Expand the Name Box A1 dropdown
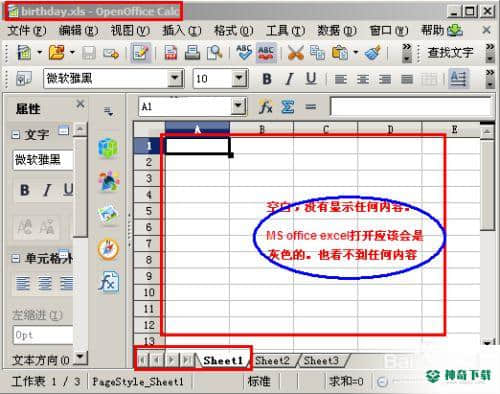The image size is (500, 394). click(238, 107)
